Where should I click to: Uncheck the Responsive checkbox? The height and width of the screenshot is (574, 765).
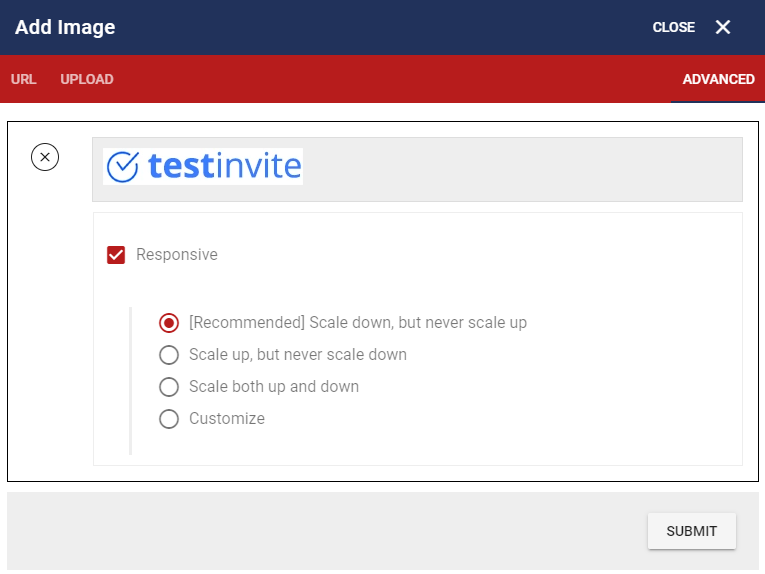click(116, 255)
